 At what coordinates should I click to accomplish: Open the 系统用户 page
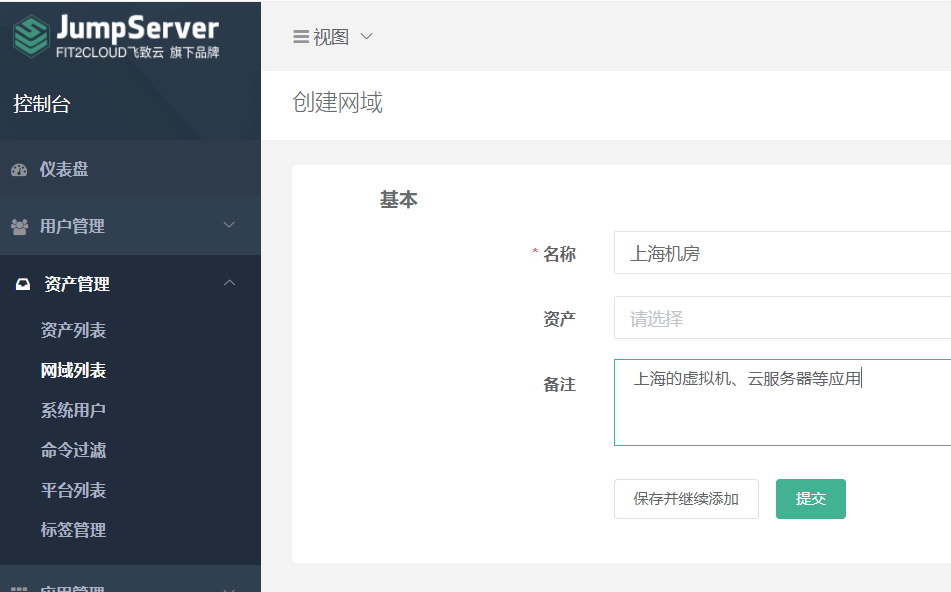[73, 410]
